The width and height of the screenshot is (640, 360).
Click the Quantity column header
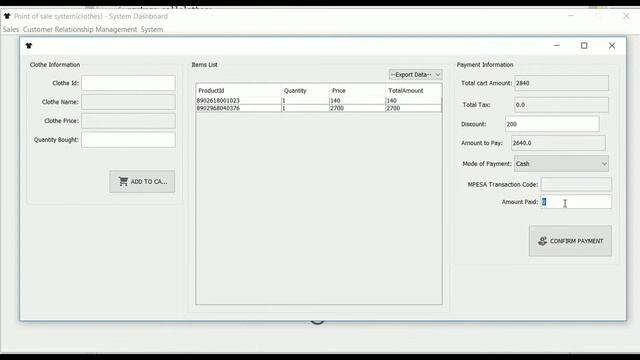(305, 91)
